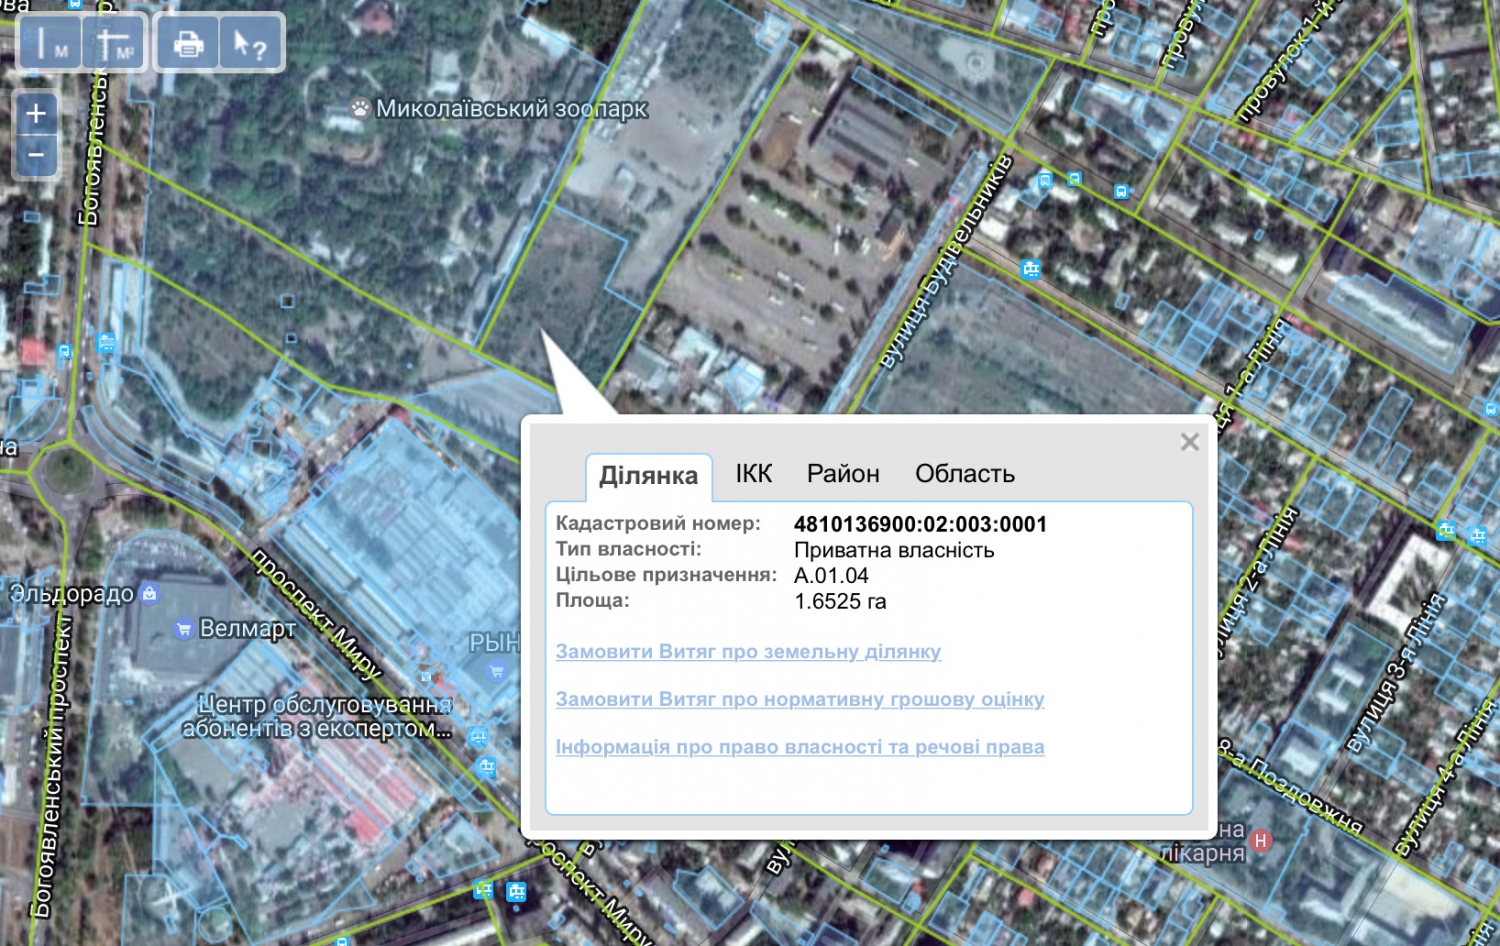Open the Область tab

click(964, 474)
